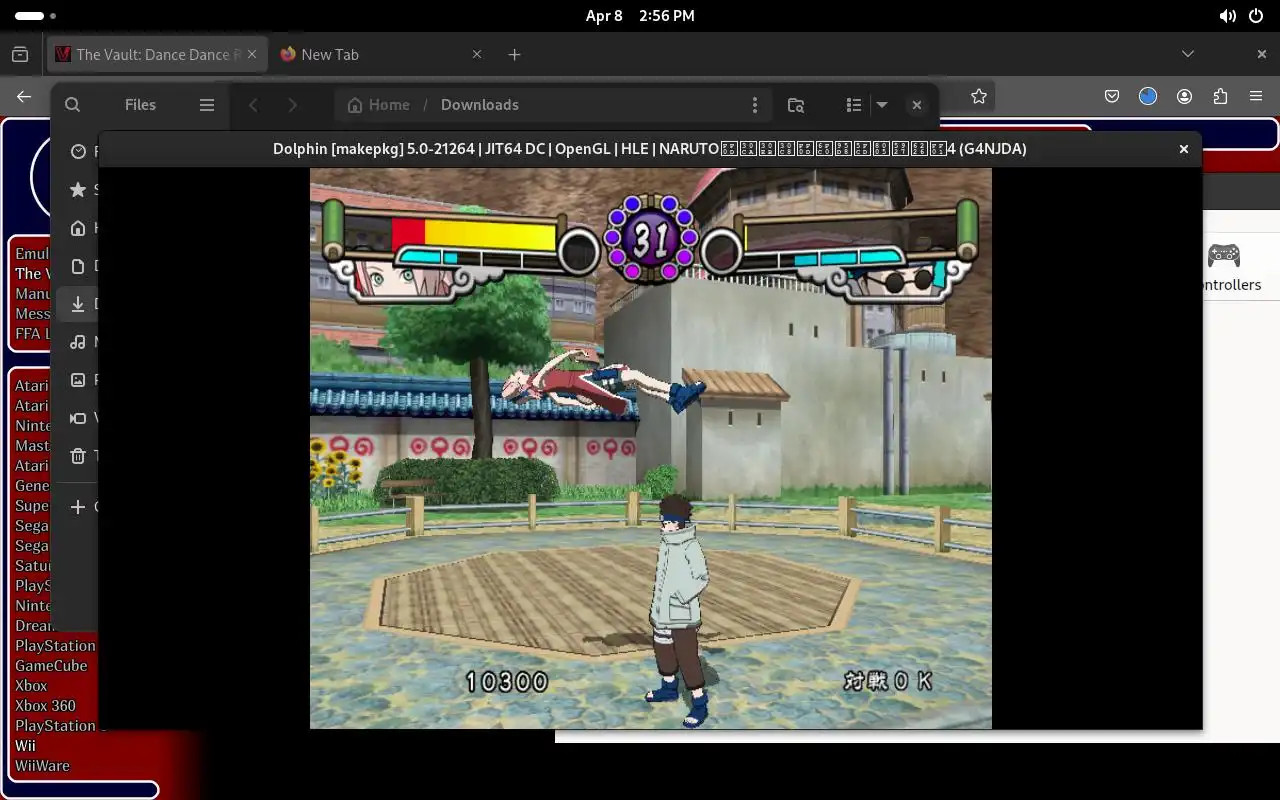
Task: Open the Trash icon in the Files sidebar
Action: point(78,456)
